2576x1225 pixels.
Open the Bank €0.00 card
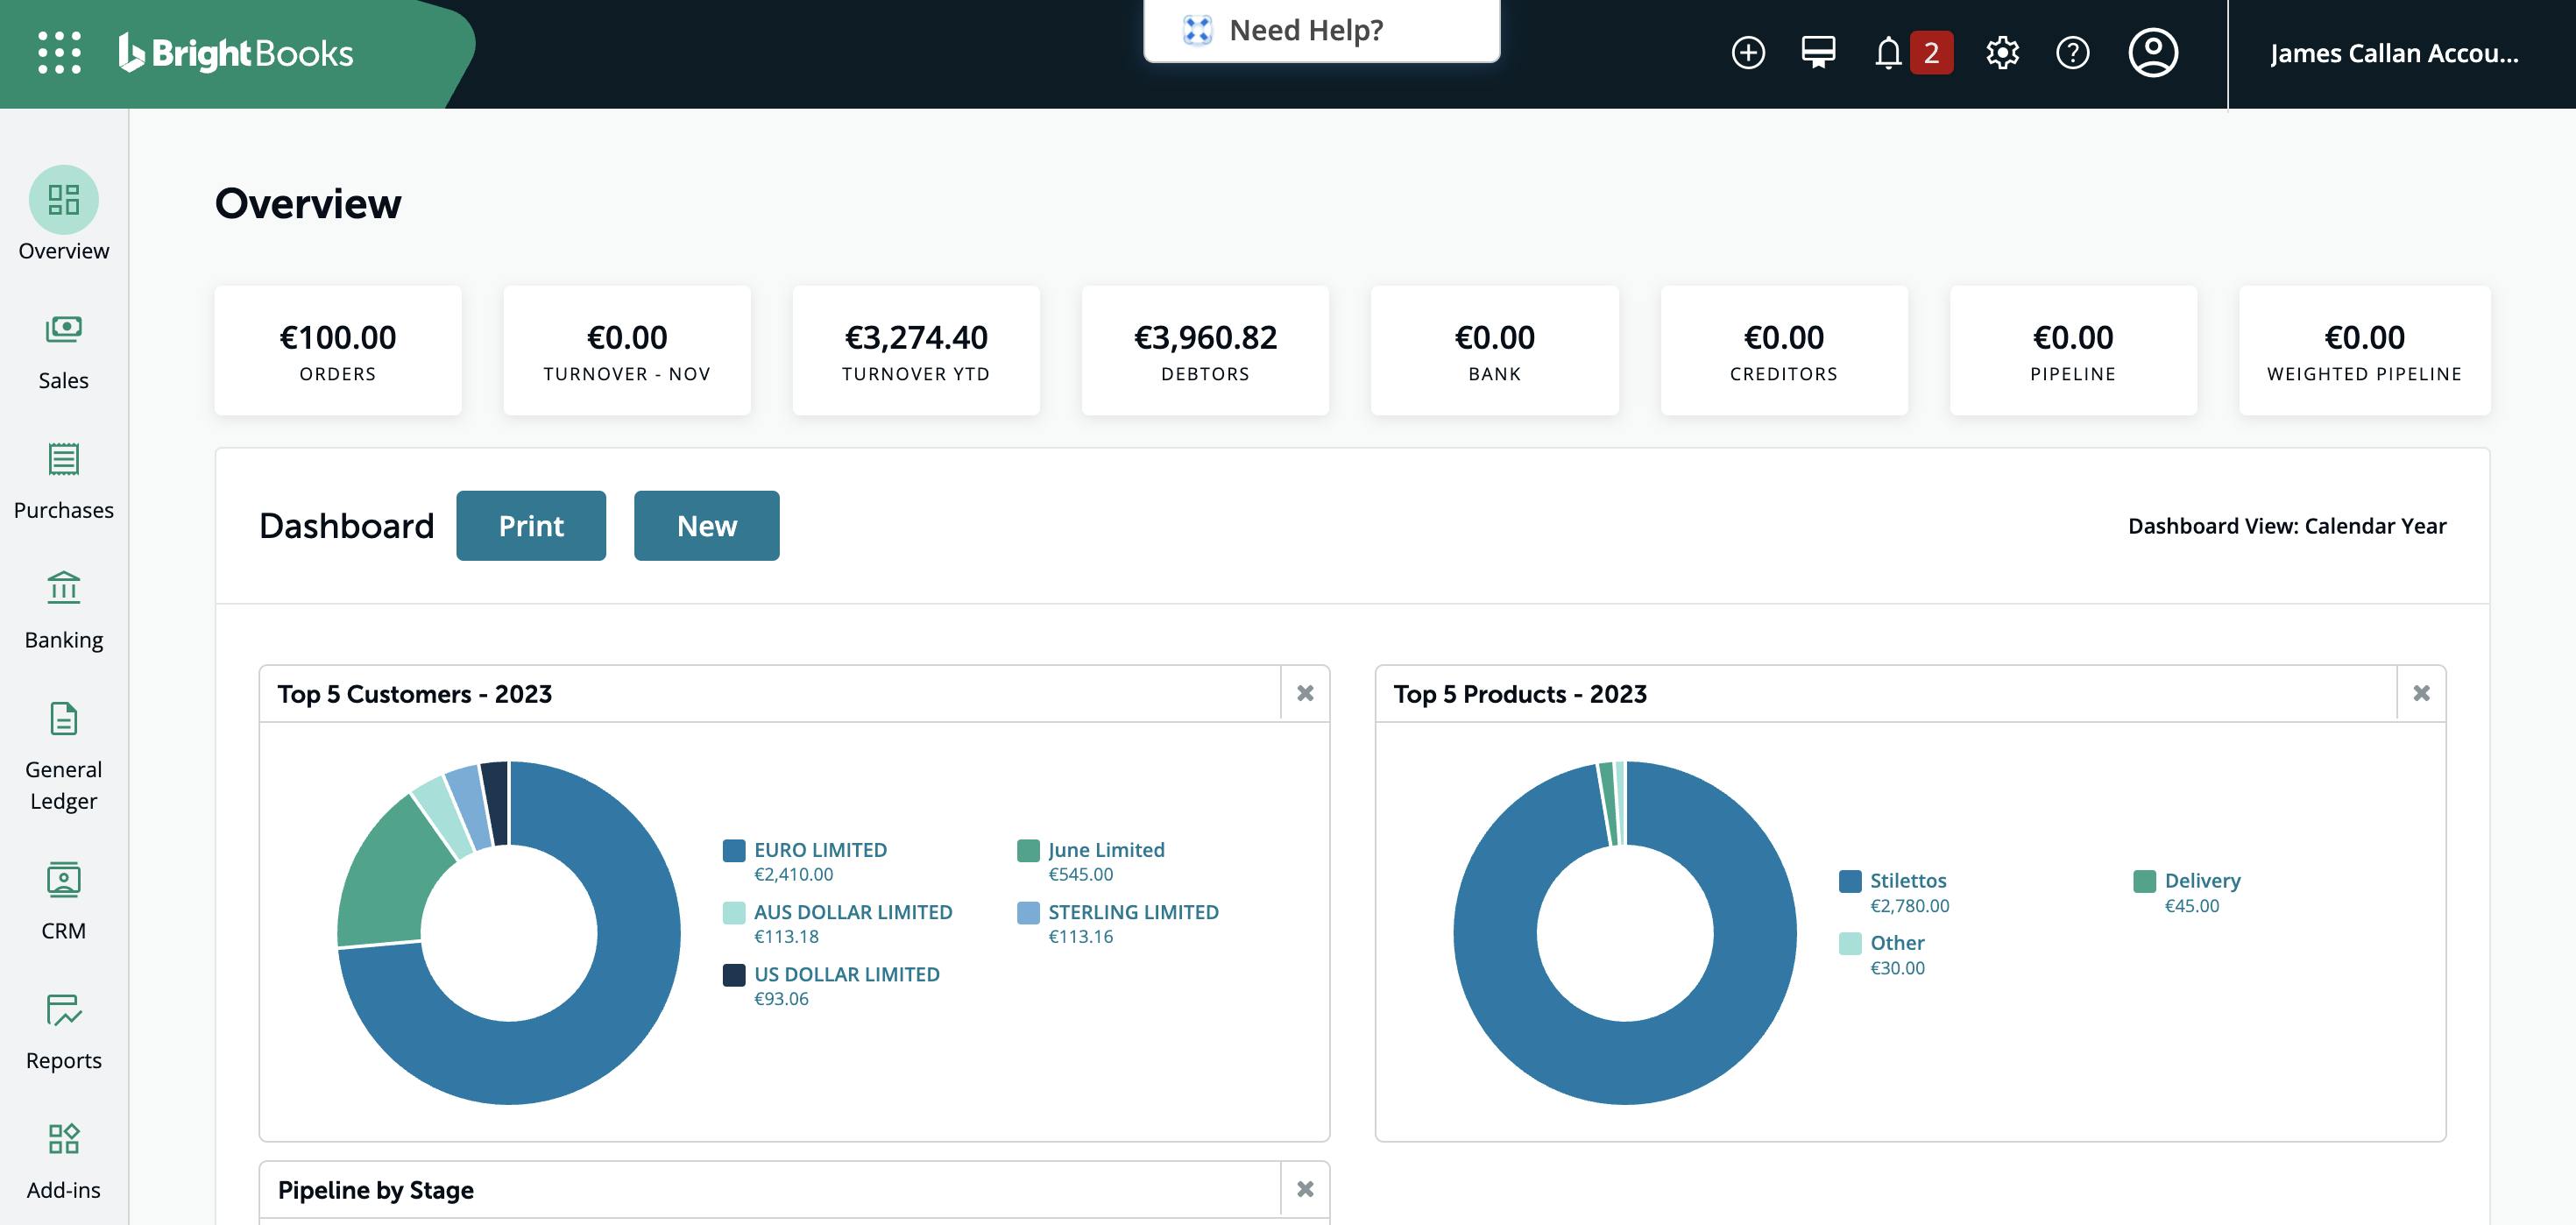tap(1495, 351)
